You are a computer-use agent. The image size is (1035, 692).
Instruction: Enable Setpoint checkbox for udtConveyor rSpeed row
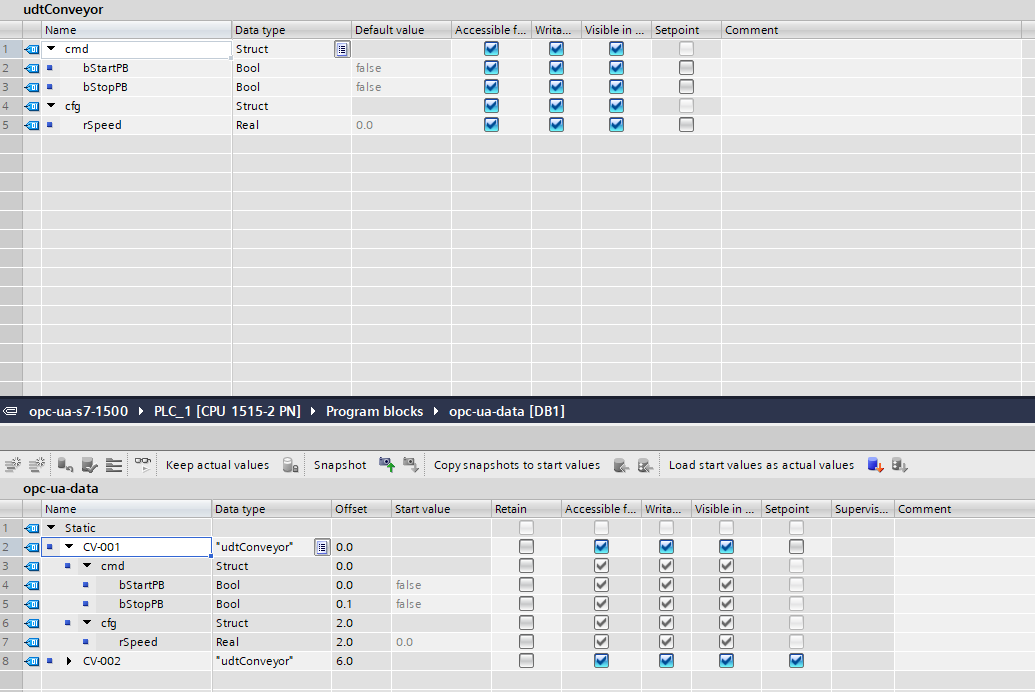coord(686,124)
